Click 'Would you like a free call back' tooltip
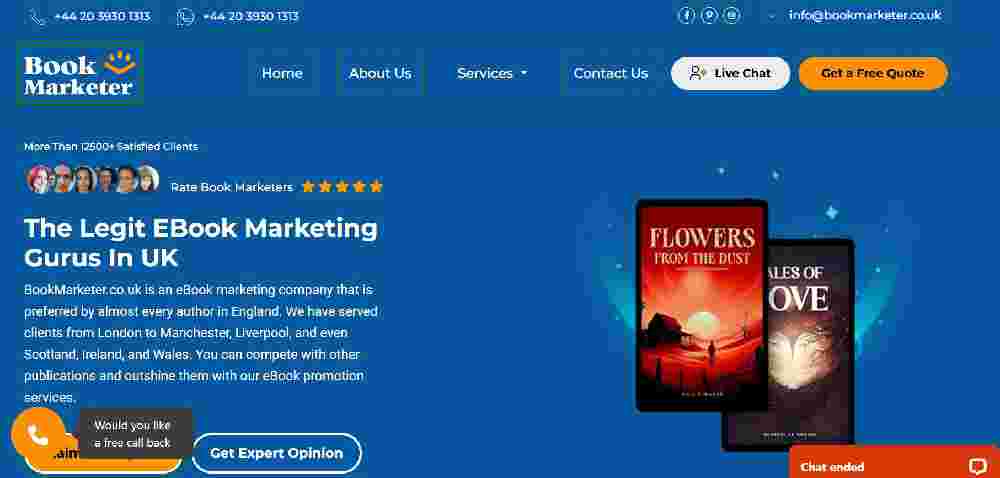The image size is (1000, 478). (x=135, y=433)
